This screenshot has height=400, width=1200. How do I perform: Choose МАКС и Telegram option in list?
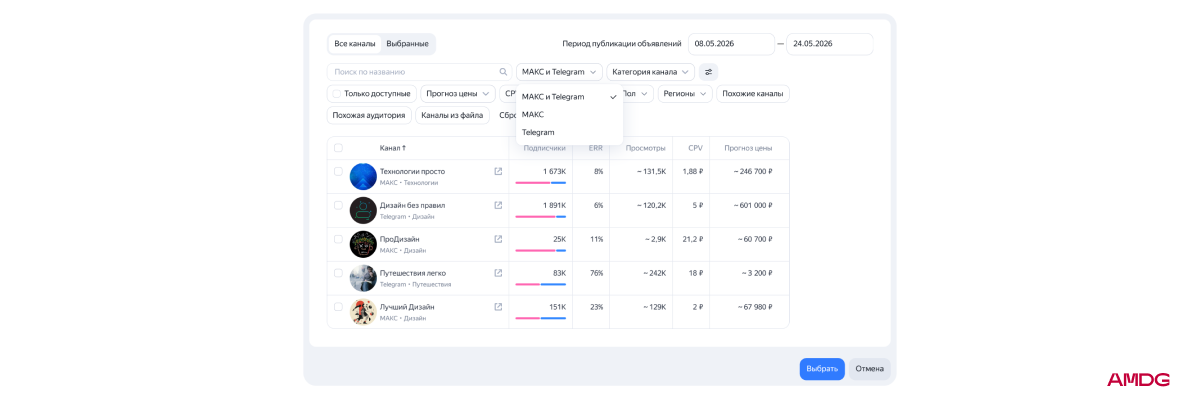(569, 97)
